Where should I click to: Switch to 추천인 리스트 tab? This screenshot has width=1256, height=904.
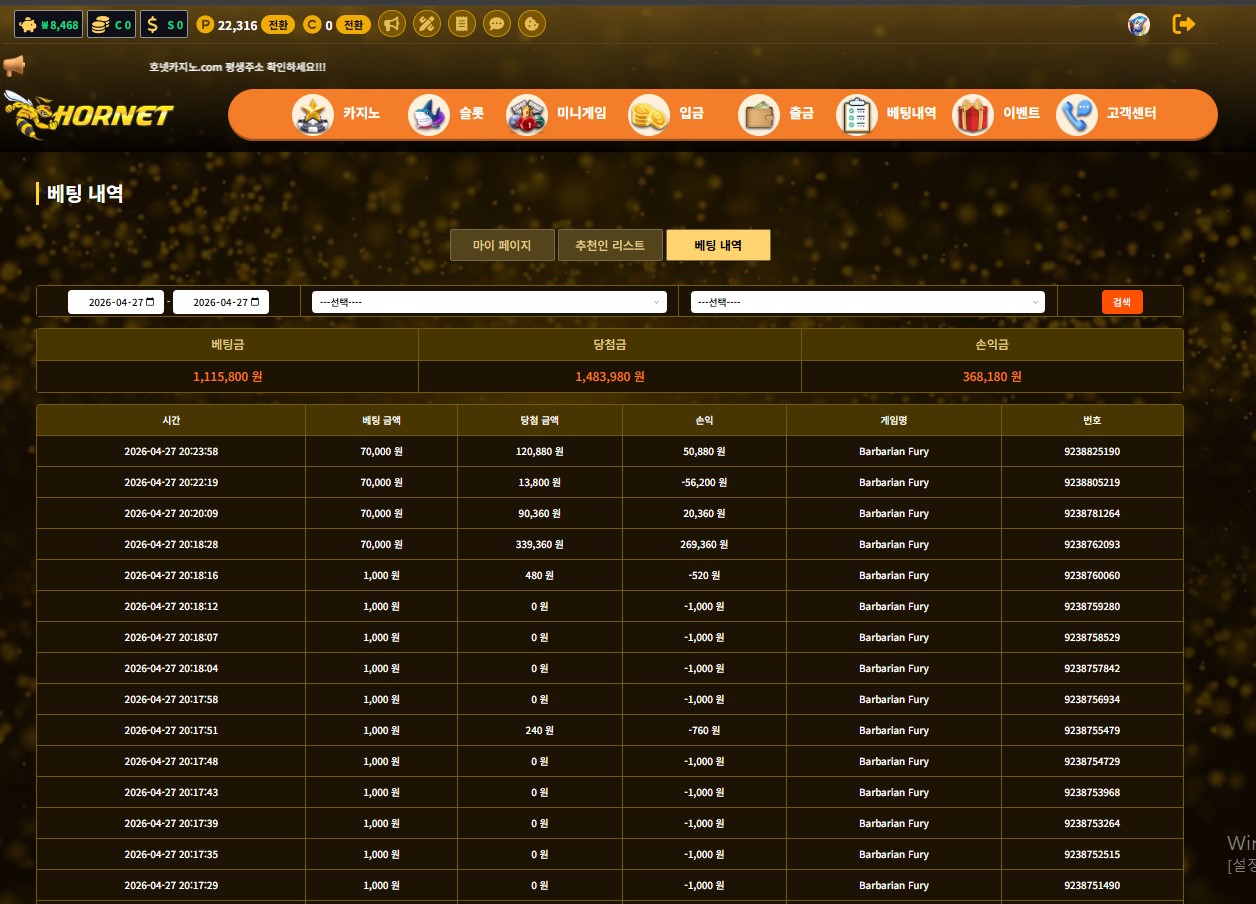tap(610, 245)
